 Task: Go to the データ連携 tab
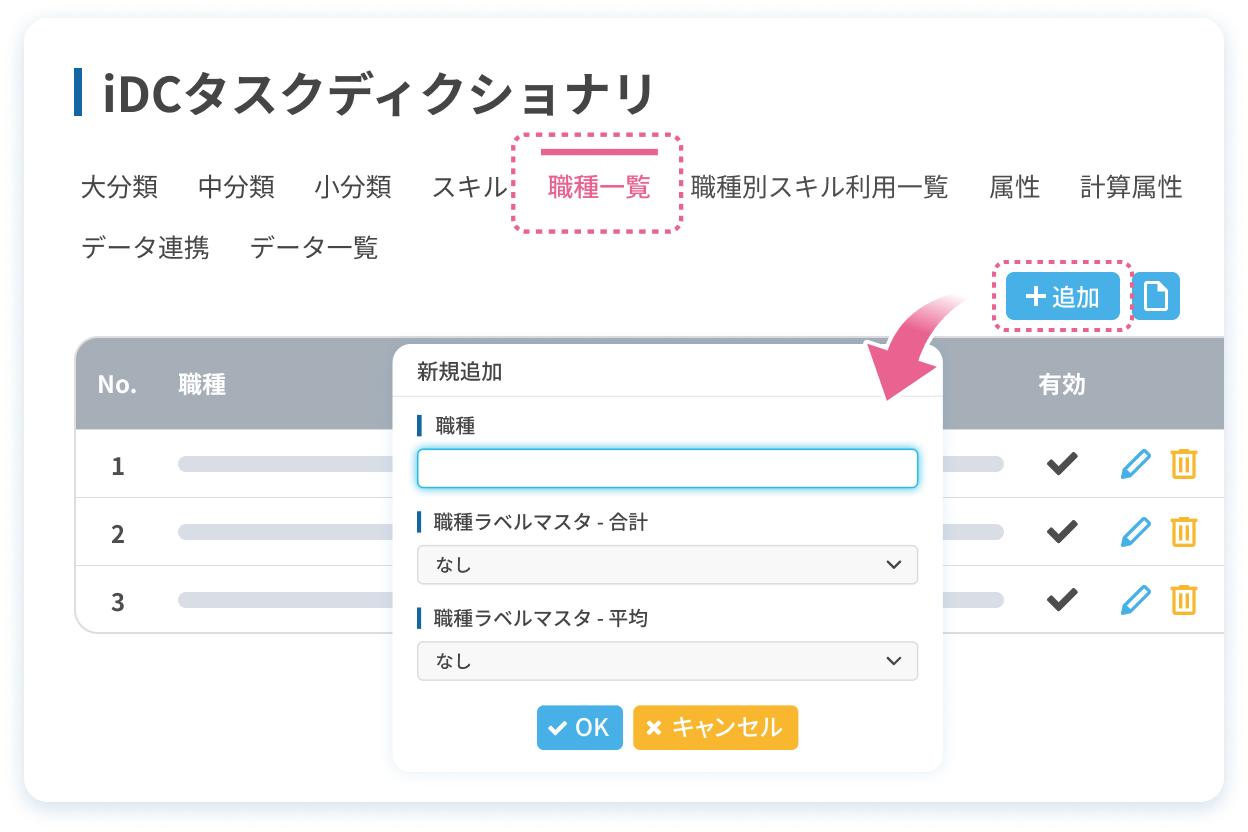[145, 247]
